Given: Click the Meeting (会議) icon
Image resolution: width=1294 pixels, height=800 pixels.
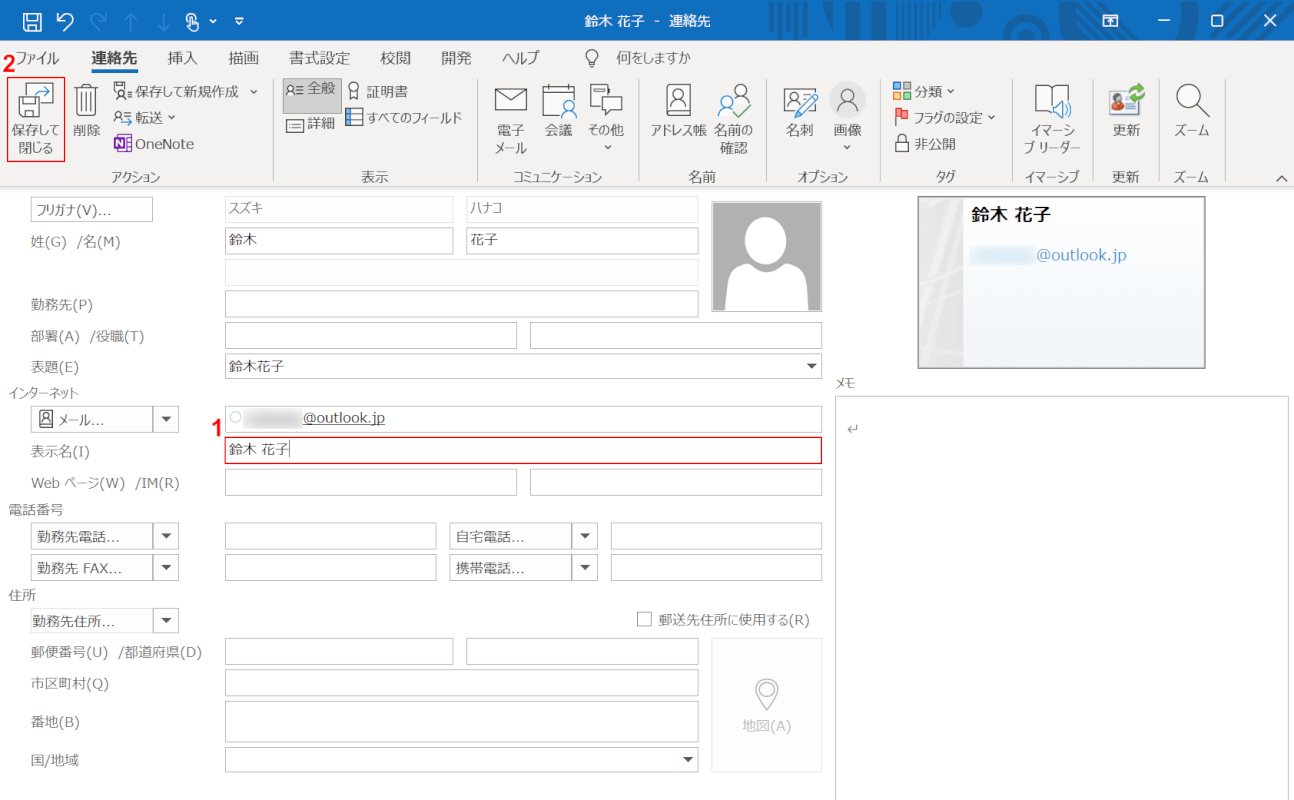Looking at the screenshot, I should click(559, 110).
